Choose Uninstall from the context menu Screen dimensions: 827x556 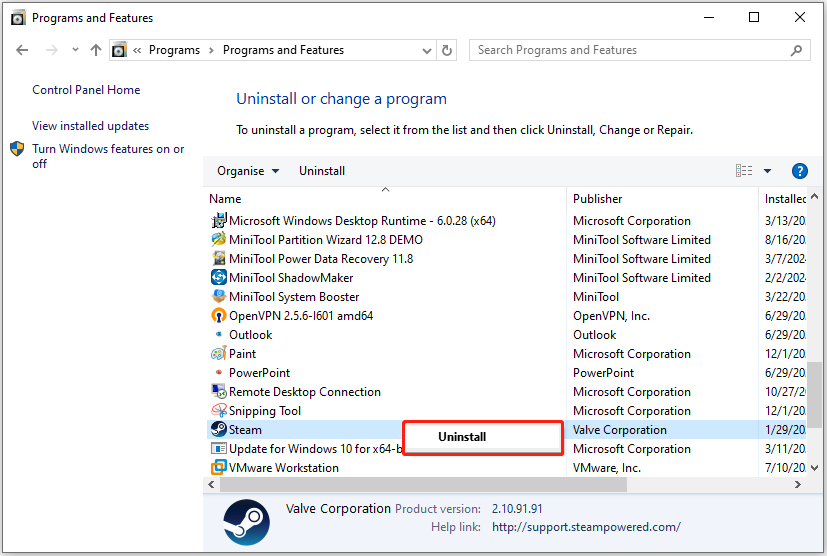pos(462,437)
